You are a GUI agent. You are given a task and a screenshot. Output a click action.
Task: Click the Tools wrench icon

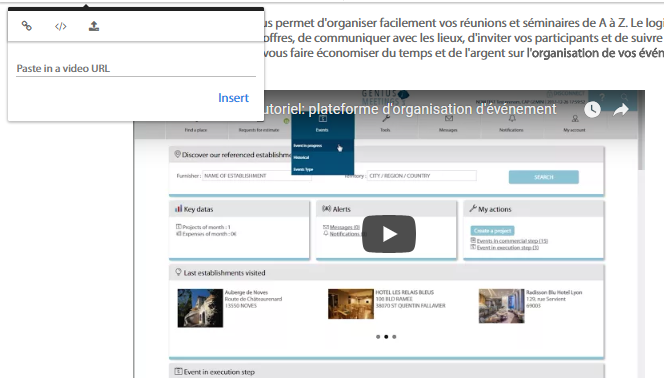(x=385, y=119)
